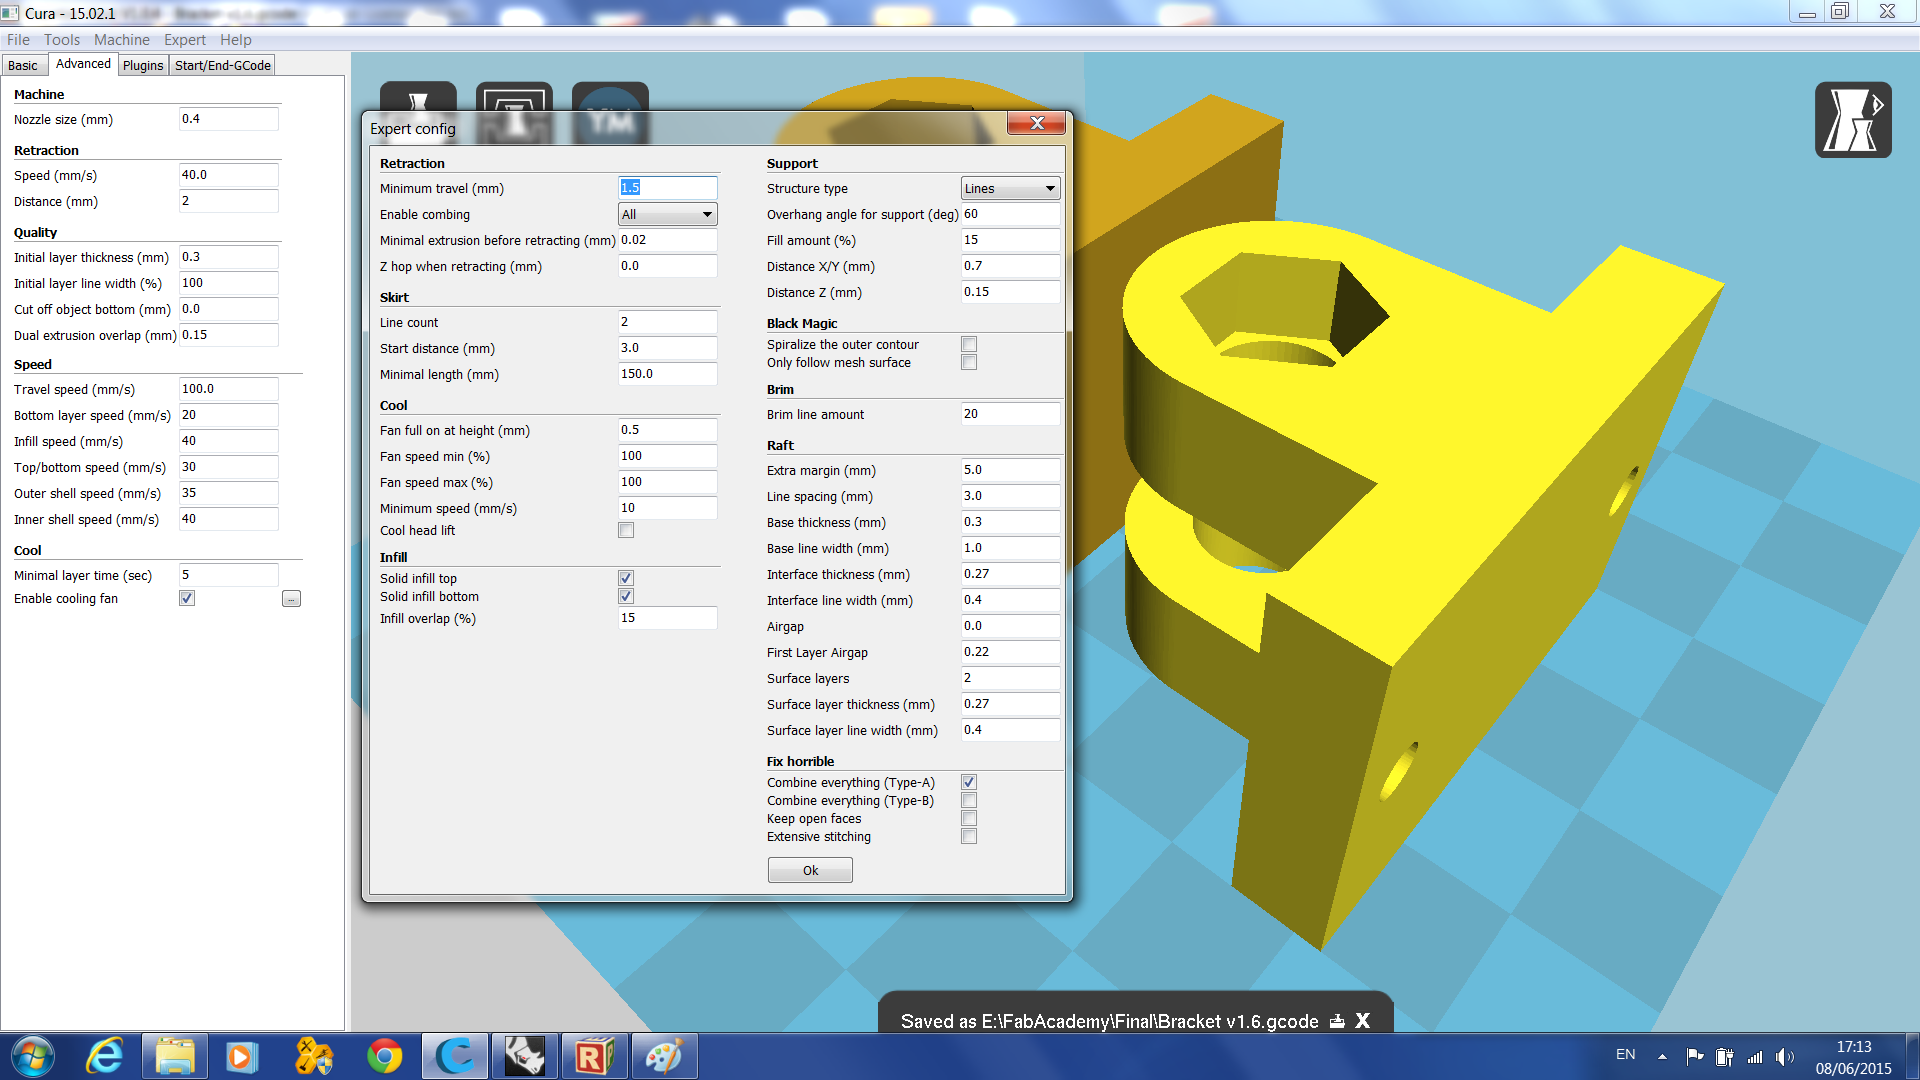Open the Enable combing dropdown

point(667,214)
